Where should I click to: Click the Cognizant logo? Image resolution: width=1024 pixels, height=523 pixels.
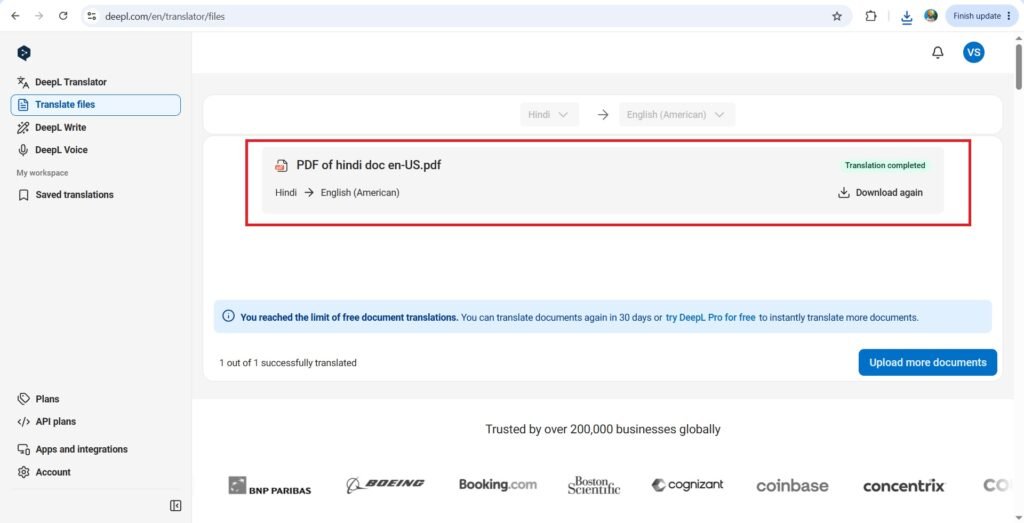pyautogui.click(x=688, y=485)
